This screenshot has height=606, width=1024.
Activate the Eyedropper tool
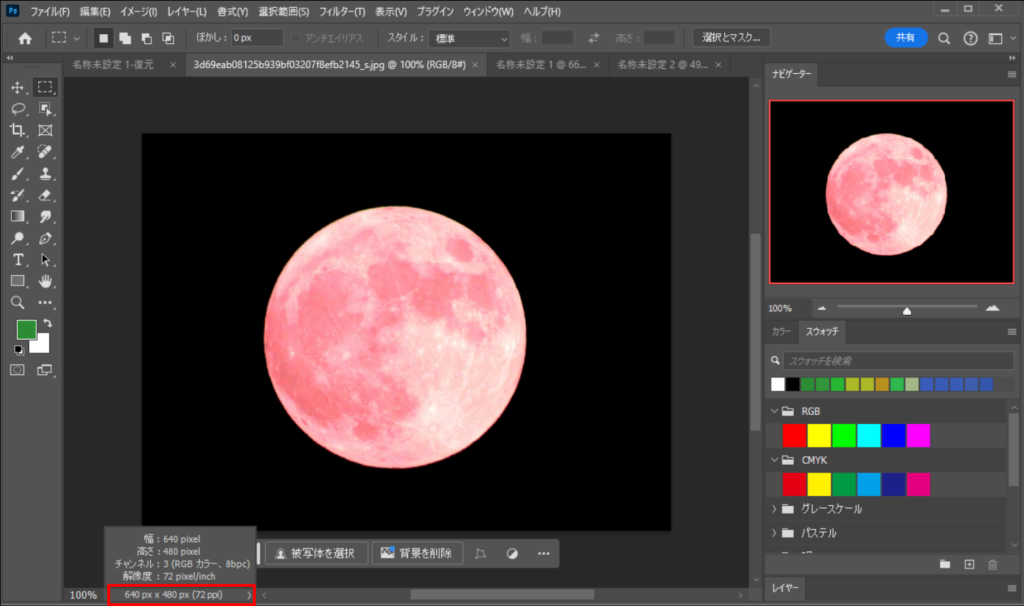coord(18,153)
